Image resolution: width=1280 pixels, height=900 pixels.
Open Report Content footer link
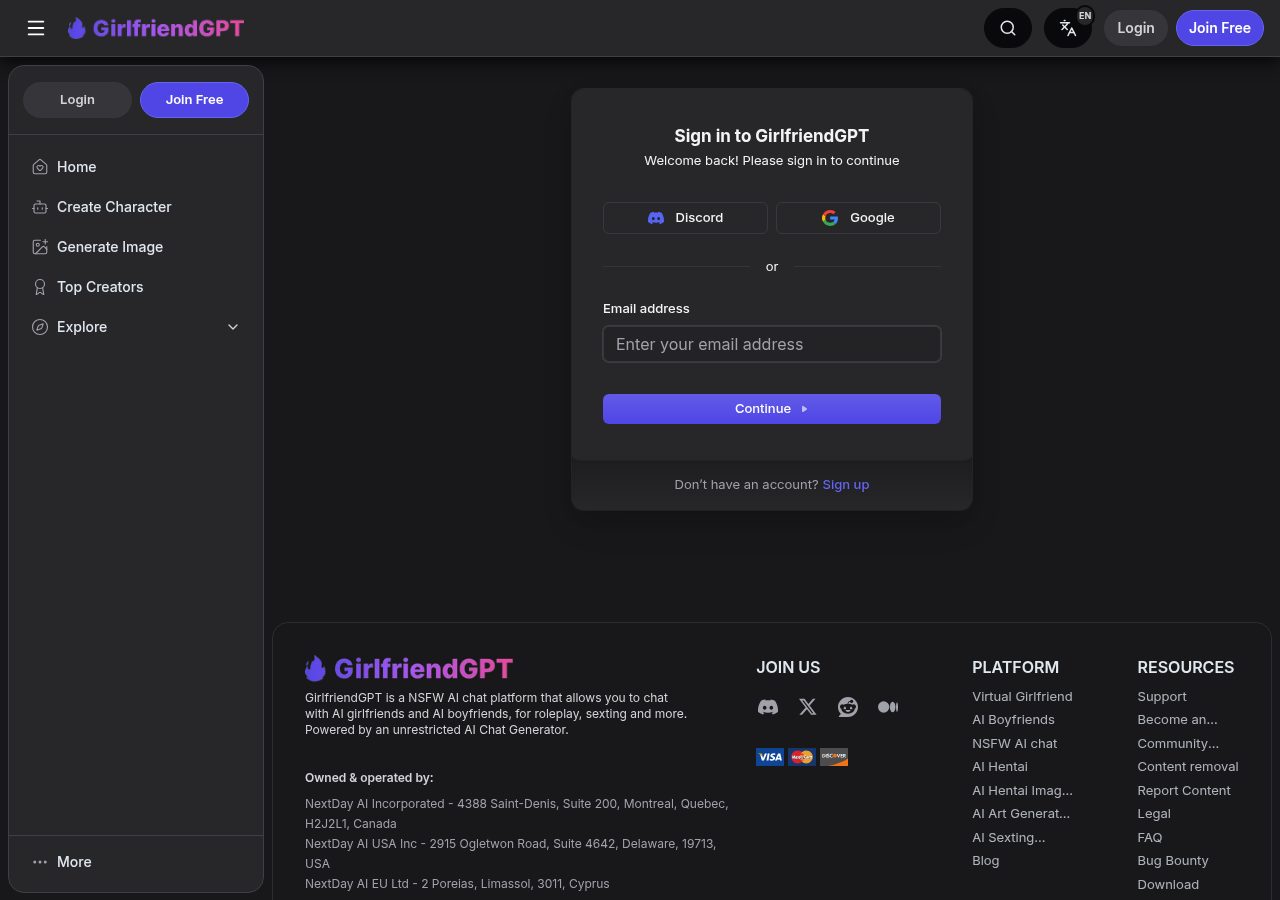(x=1184, y=791)
